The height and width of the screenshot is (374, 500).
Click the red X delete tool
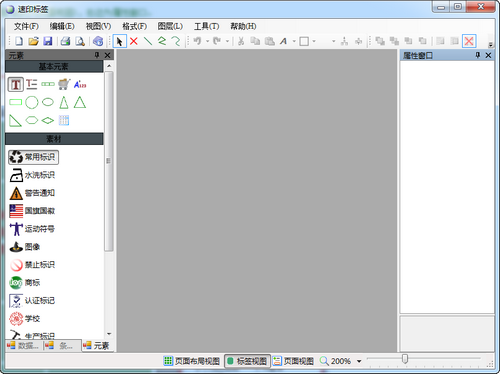134,41
